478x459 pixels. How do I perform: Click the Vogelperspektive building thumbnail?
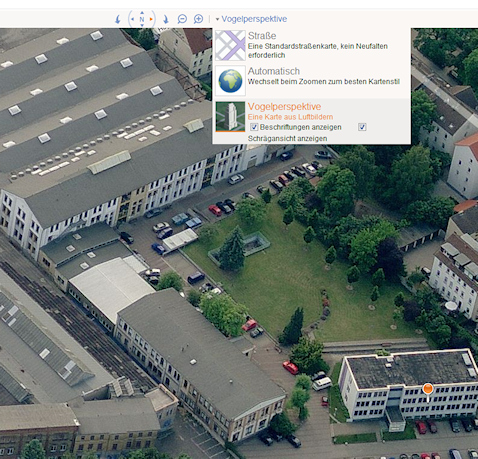pos(230,117)
